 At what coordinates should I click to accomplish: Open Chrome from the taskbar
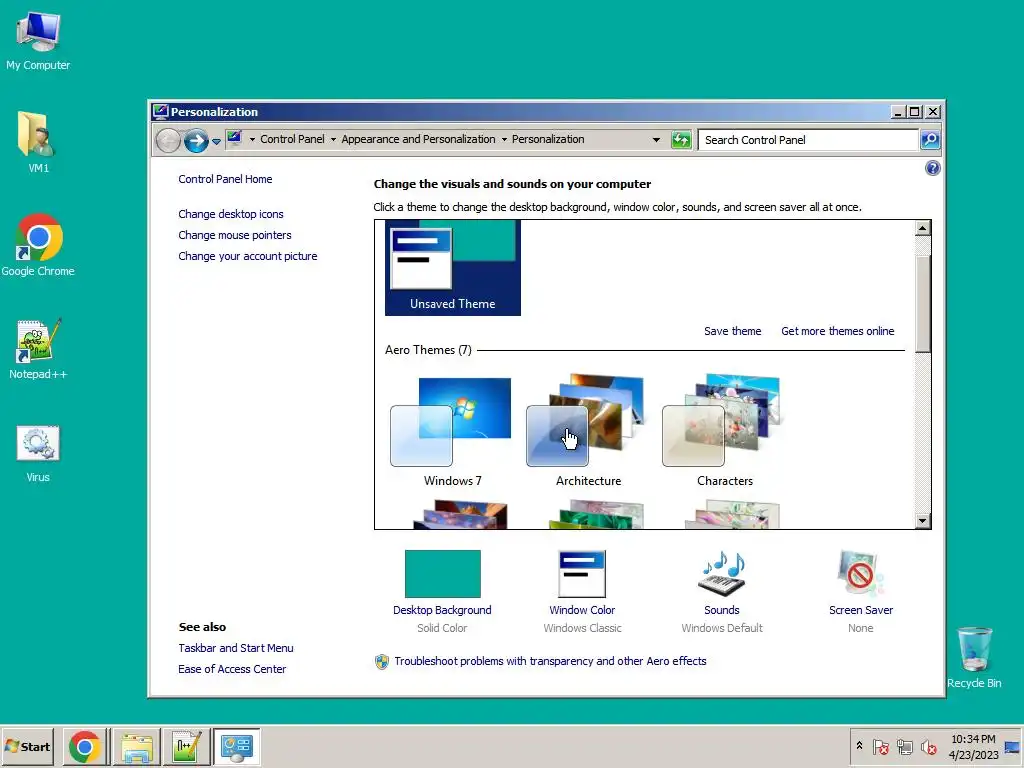(x=85, y=746)
